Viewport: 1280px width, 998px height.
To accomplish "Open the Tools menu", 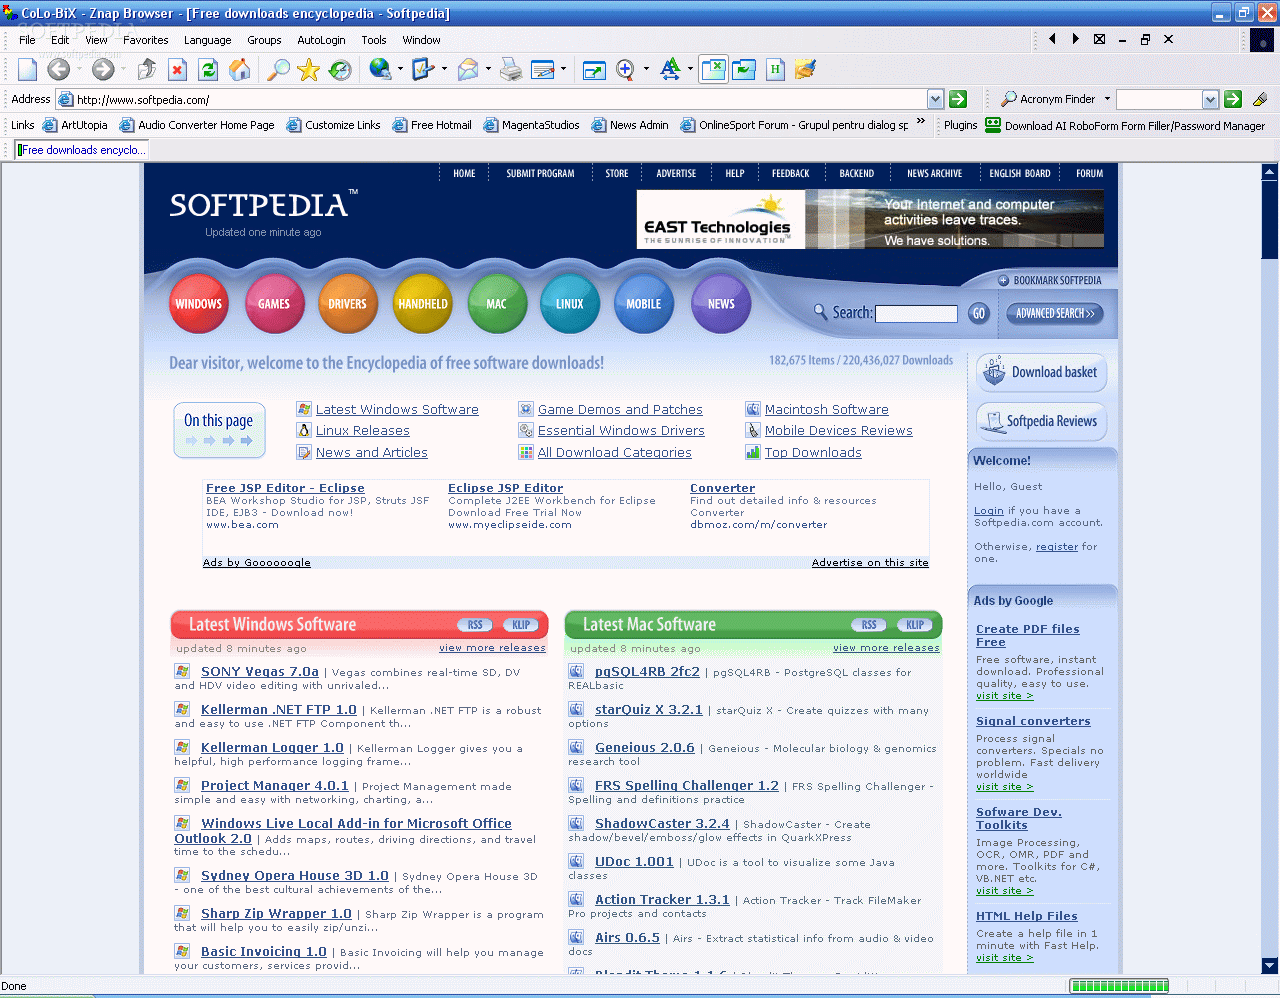I will (374, 40).
